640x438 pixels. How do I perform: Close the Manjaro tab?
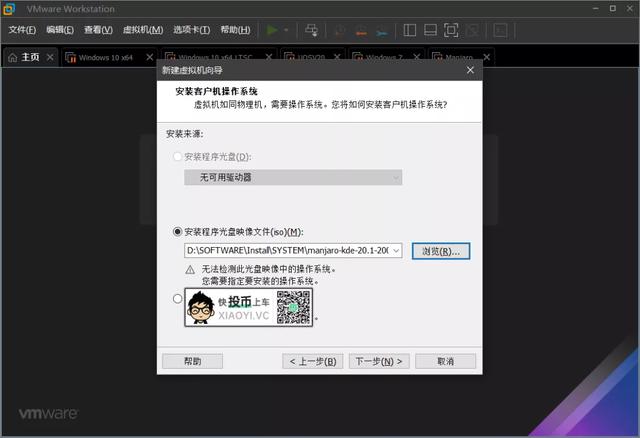click(487, 57)
